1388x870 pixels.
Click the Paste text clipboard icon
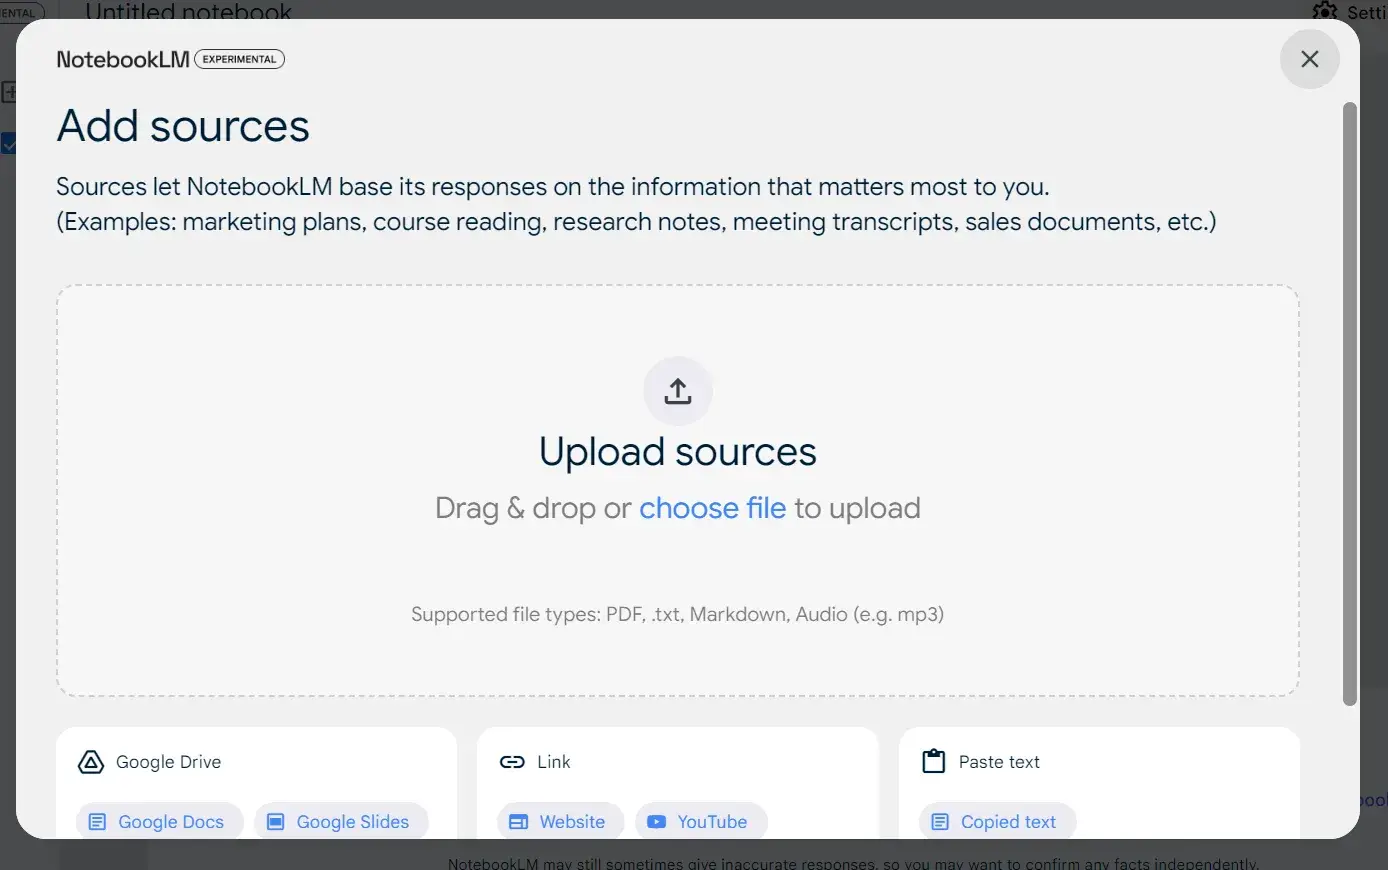[933, 761]
